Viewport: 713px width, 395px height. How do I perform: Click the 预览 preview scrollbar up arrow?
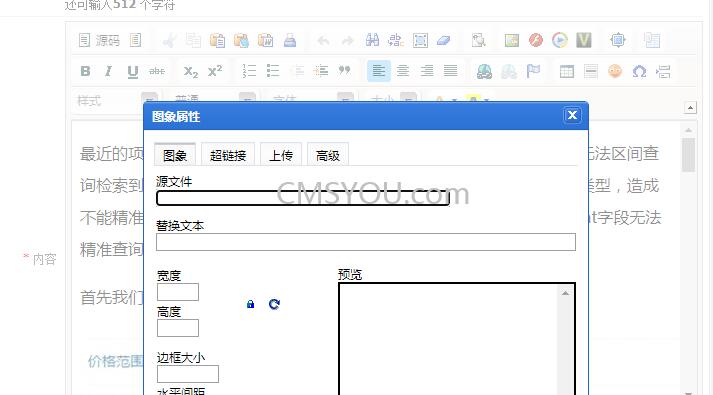[565, 293]
